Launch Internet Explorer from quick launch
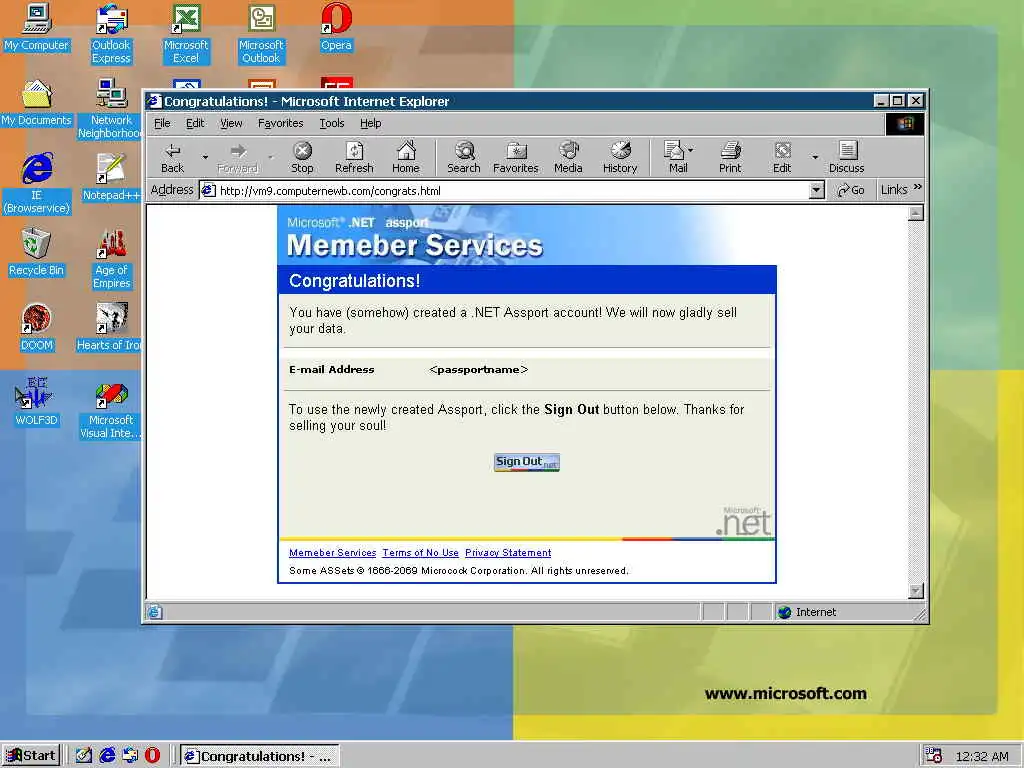This screenshot has height=768, width=1024. coord(107,755)
